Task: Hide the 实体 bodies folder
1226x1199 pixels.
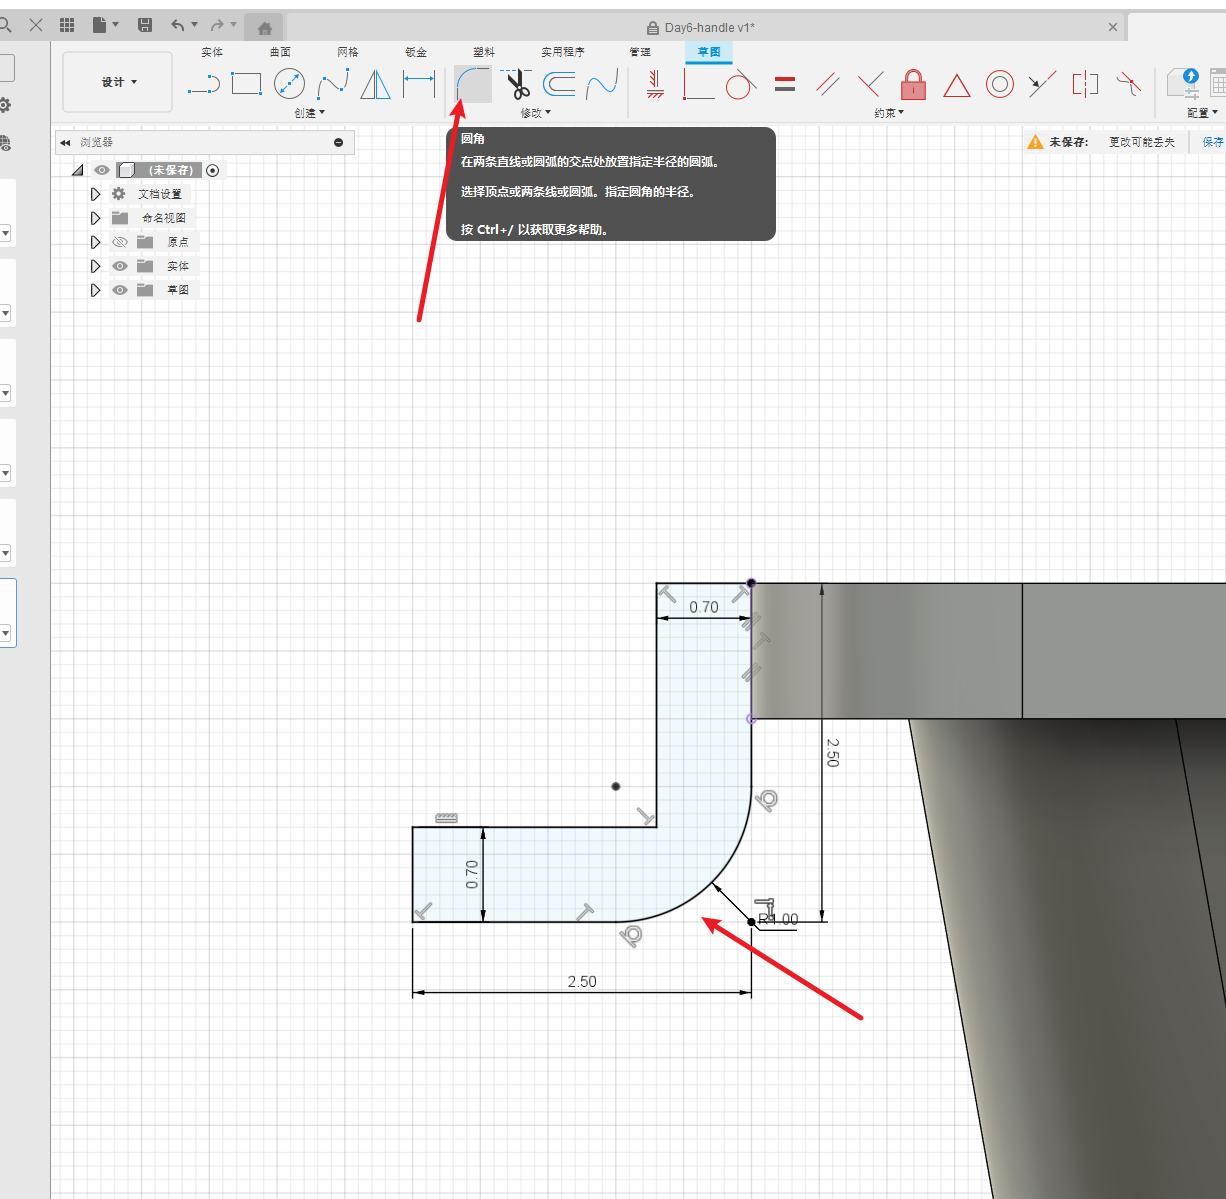Action: pos(120,266)
